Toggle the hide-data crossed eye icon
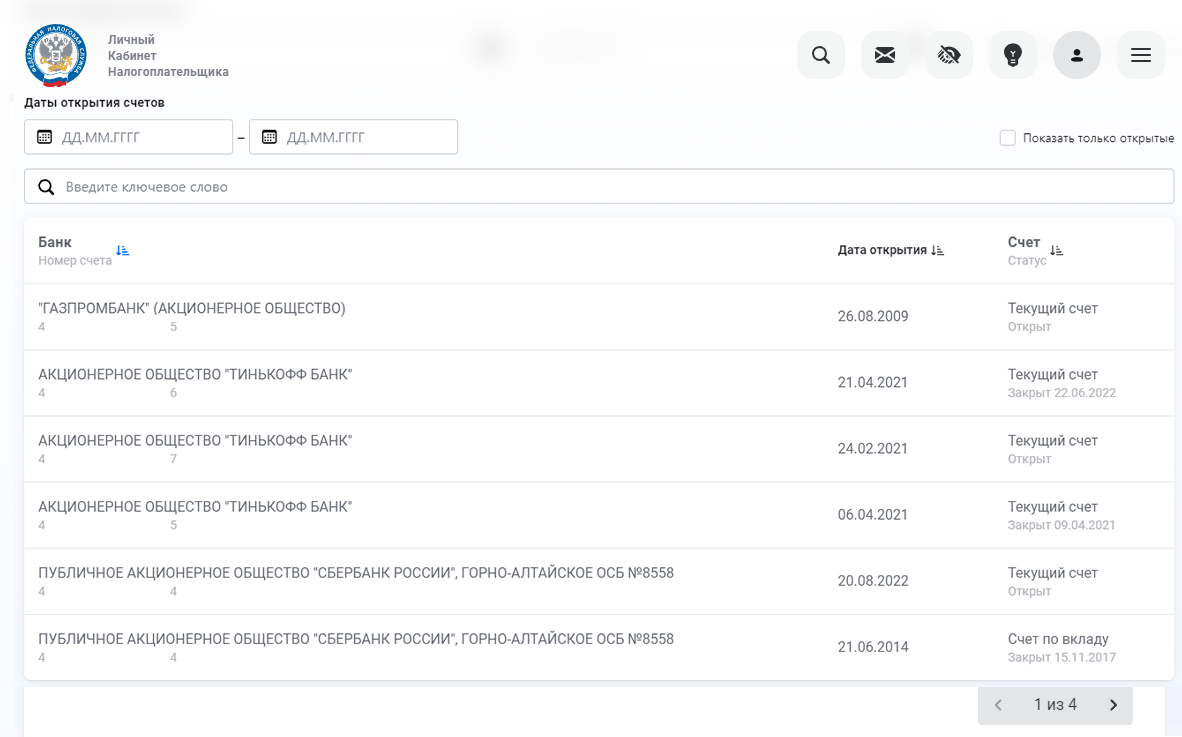Viewport: 1182px width, 737px height. point(949,55)
